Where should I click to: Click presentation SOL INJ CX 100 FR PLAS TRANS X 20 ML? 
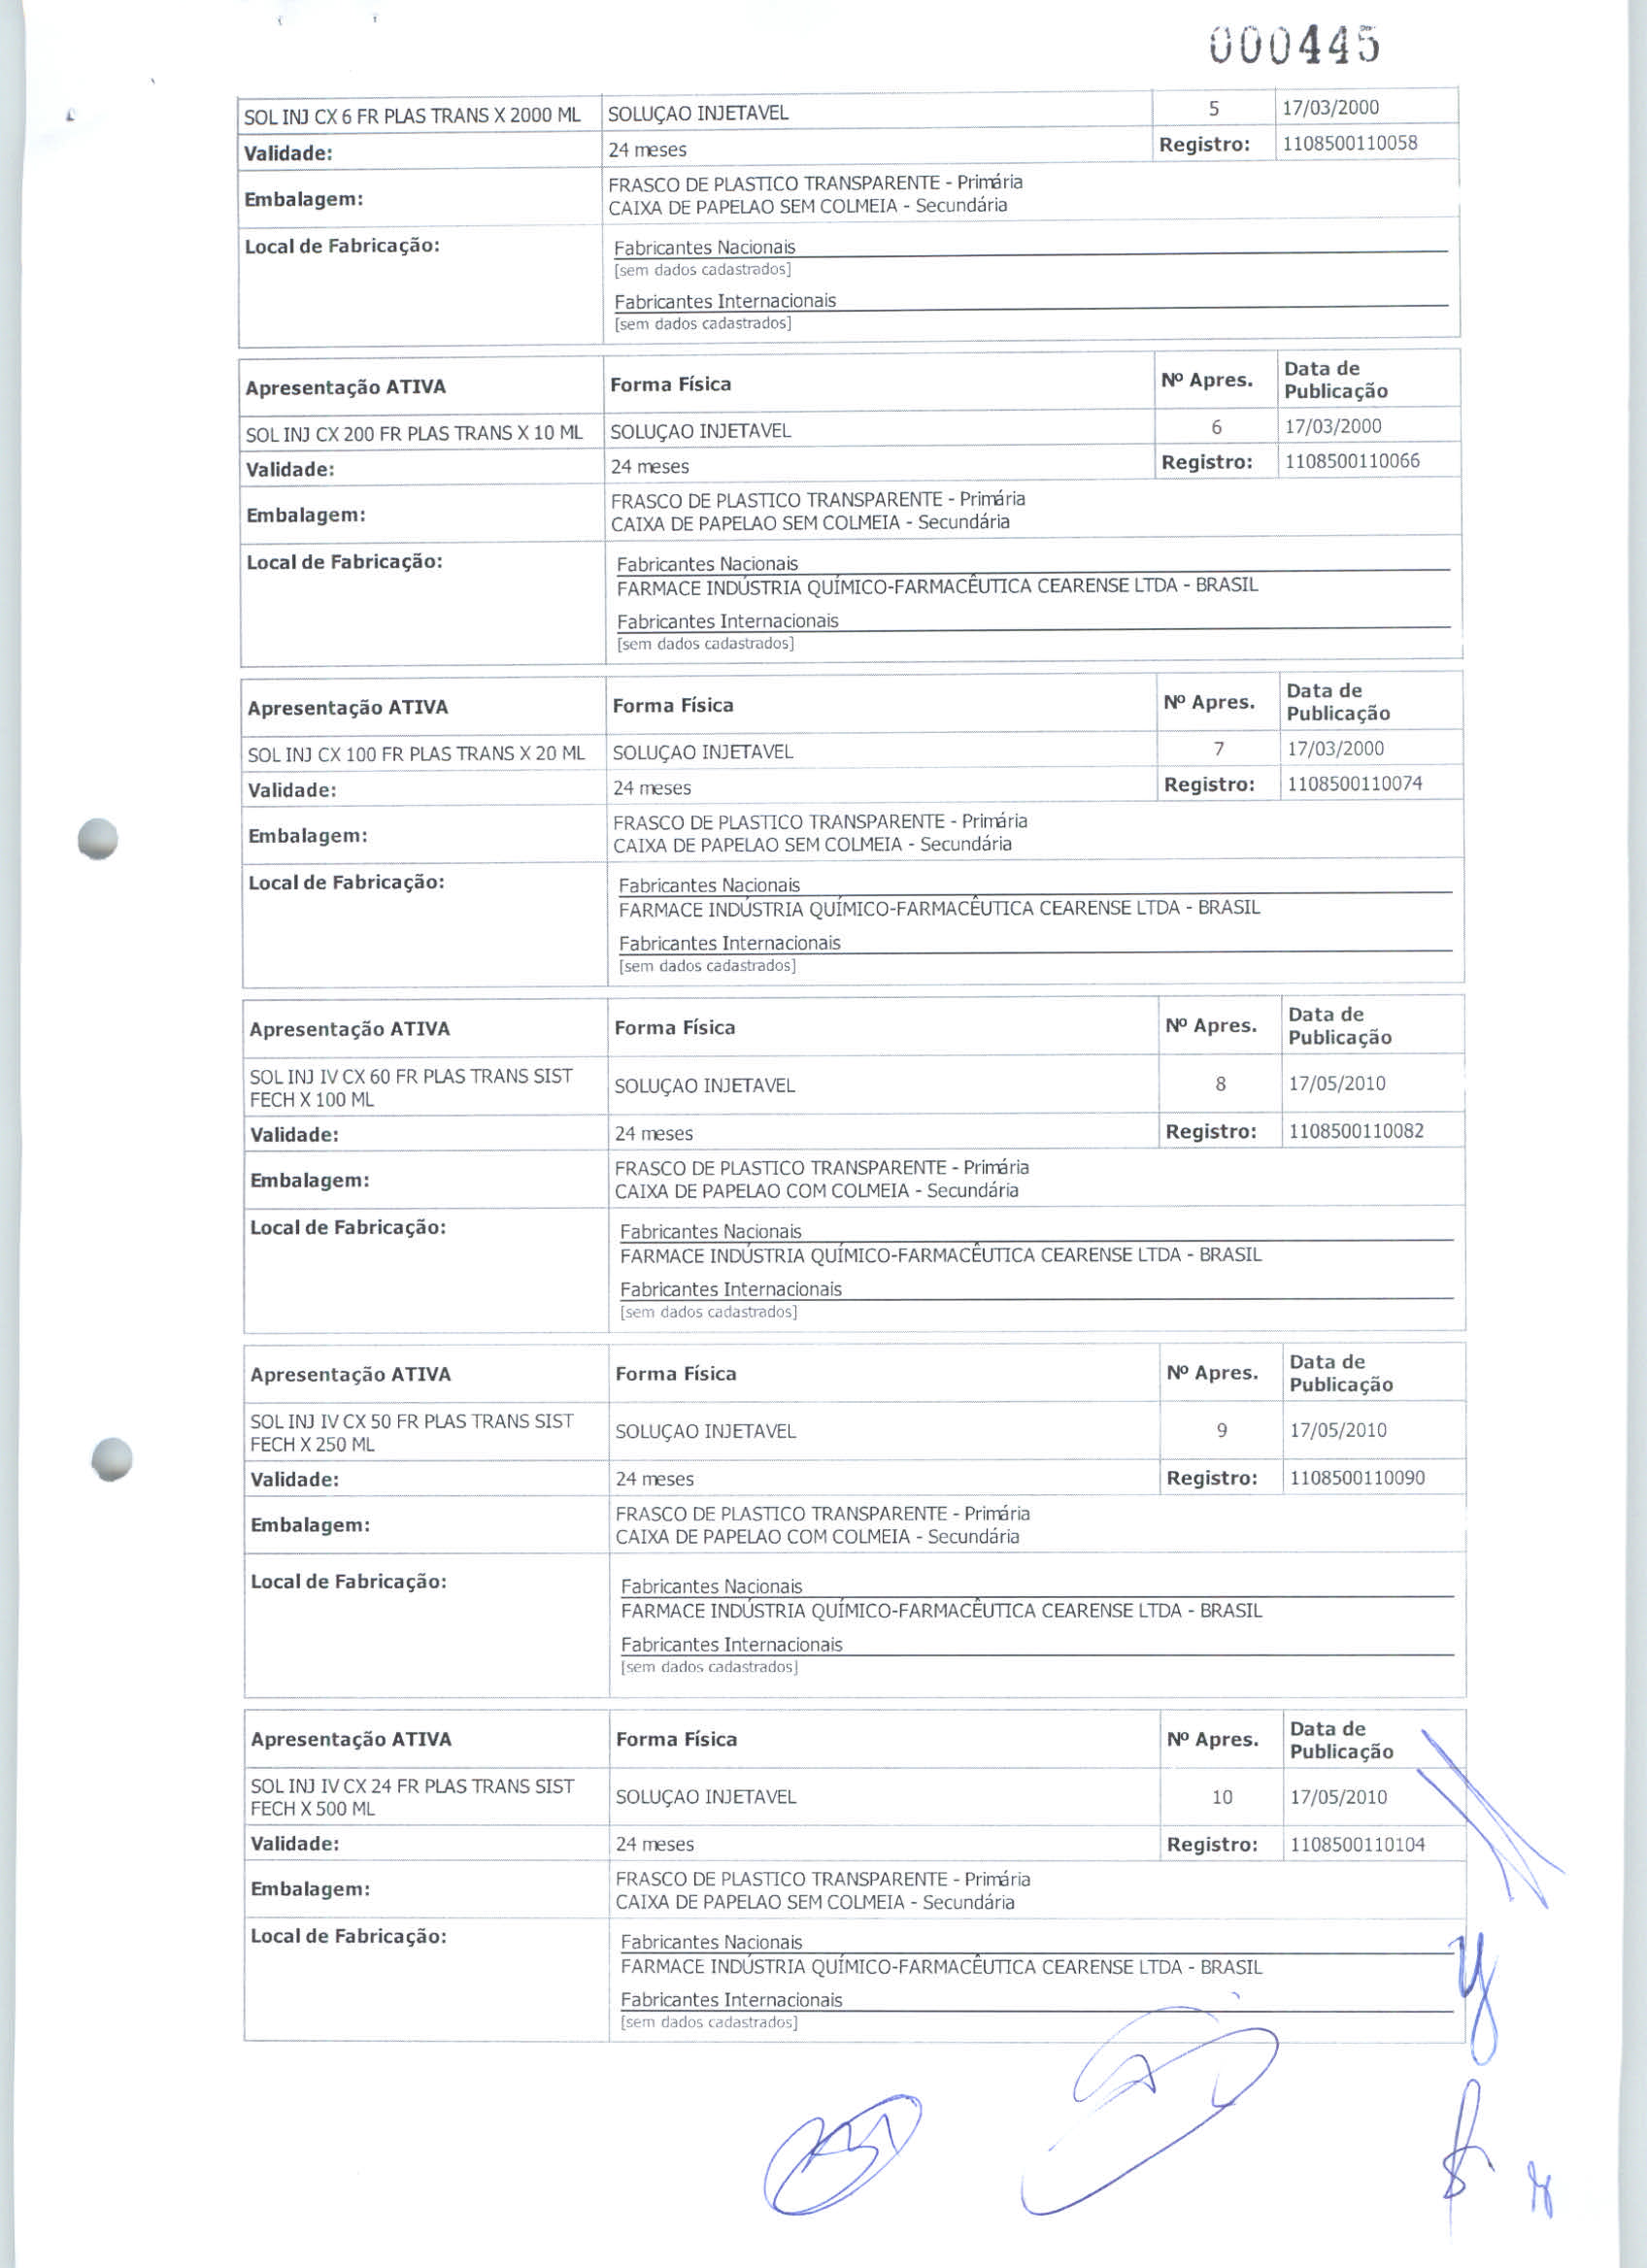click(416, 754)
